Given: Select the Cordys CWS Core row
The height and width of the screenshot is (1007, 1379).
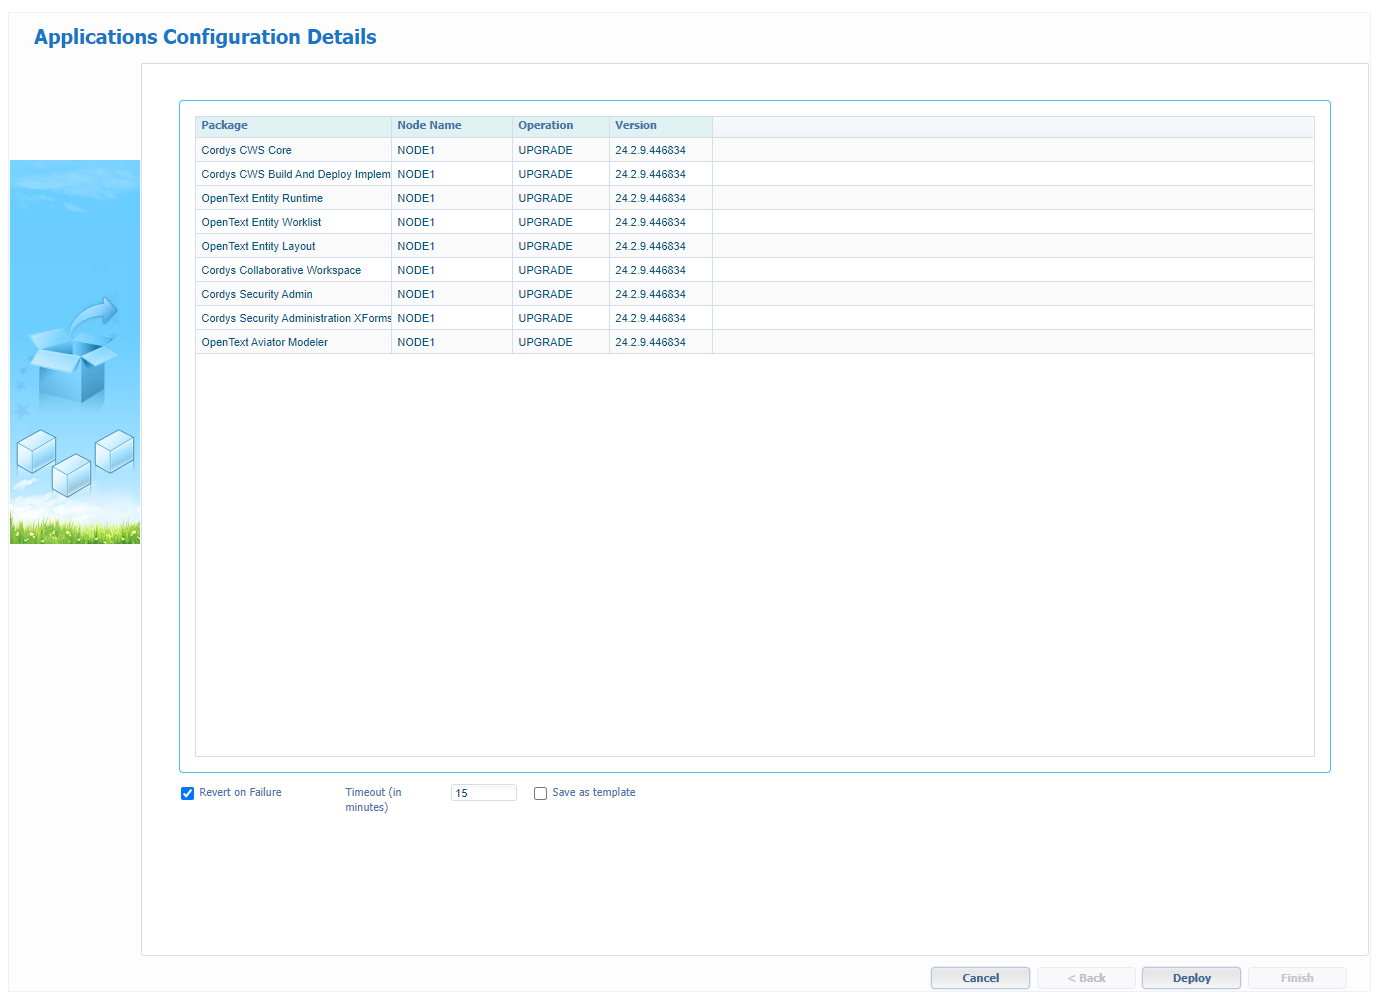Looking at the screenshot, I should point(247,150).
